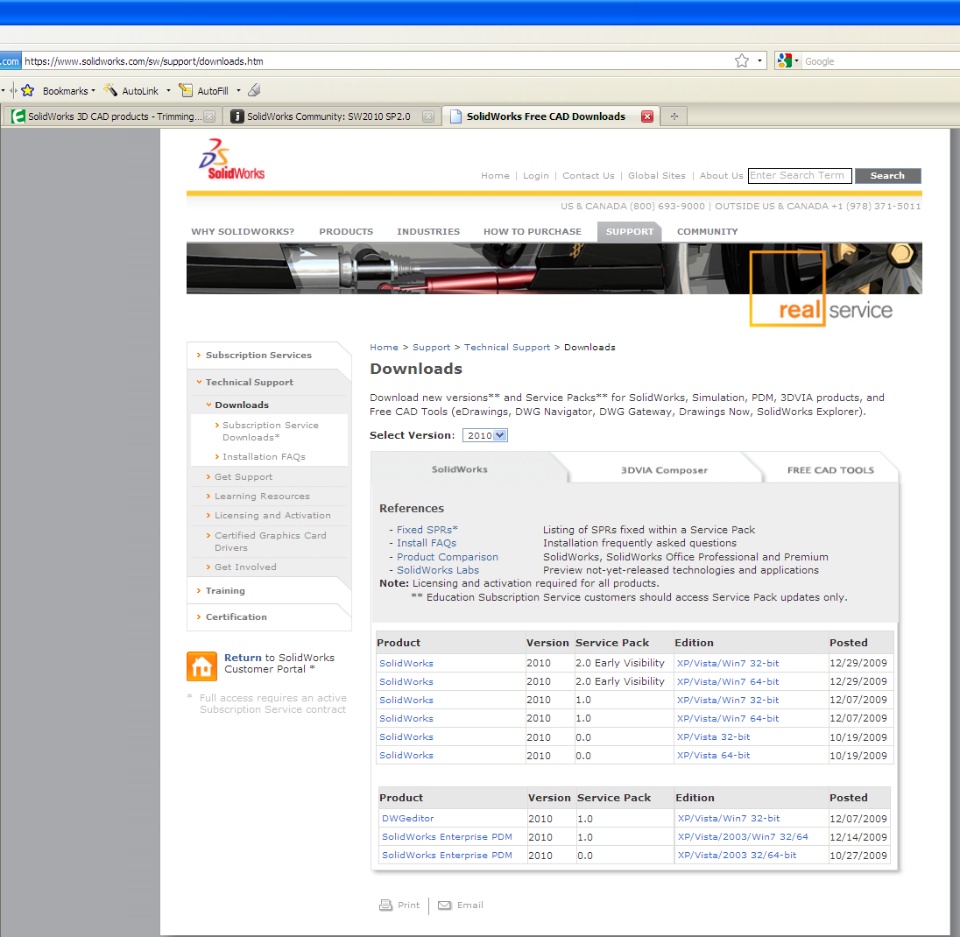Expand the Training sidebar section
The width and height of the screenshot is (960, 937).
tap(225, 590)
